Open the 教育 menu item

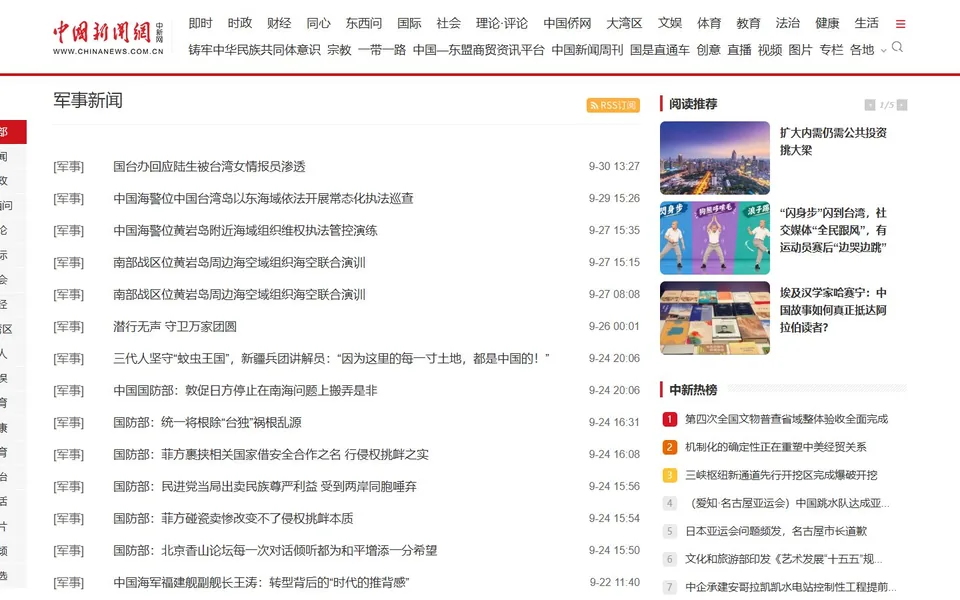(748, 23)
